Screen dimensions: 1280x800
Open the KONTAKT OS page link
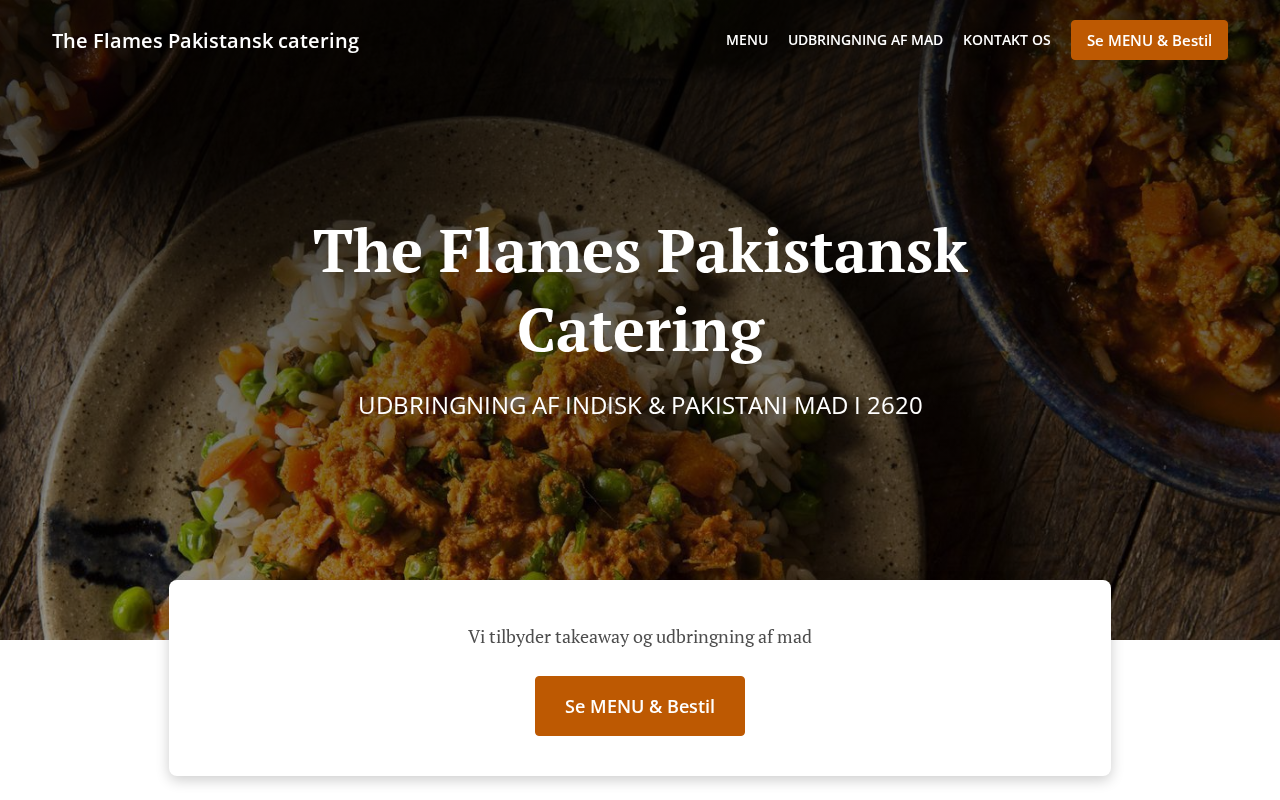tap(1007, 40)
